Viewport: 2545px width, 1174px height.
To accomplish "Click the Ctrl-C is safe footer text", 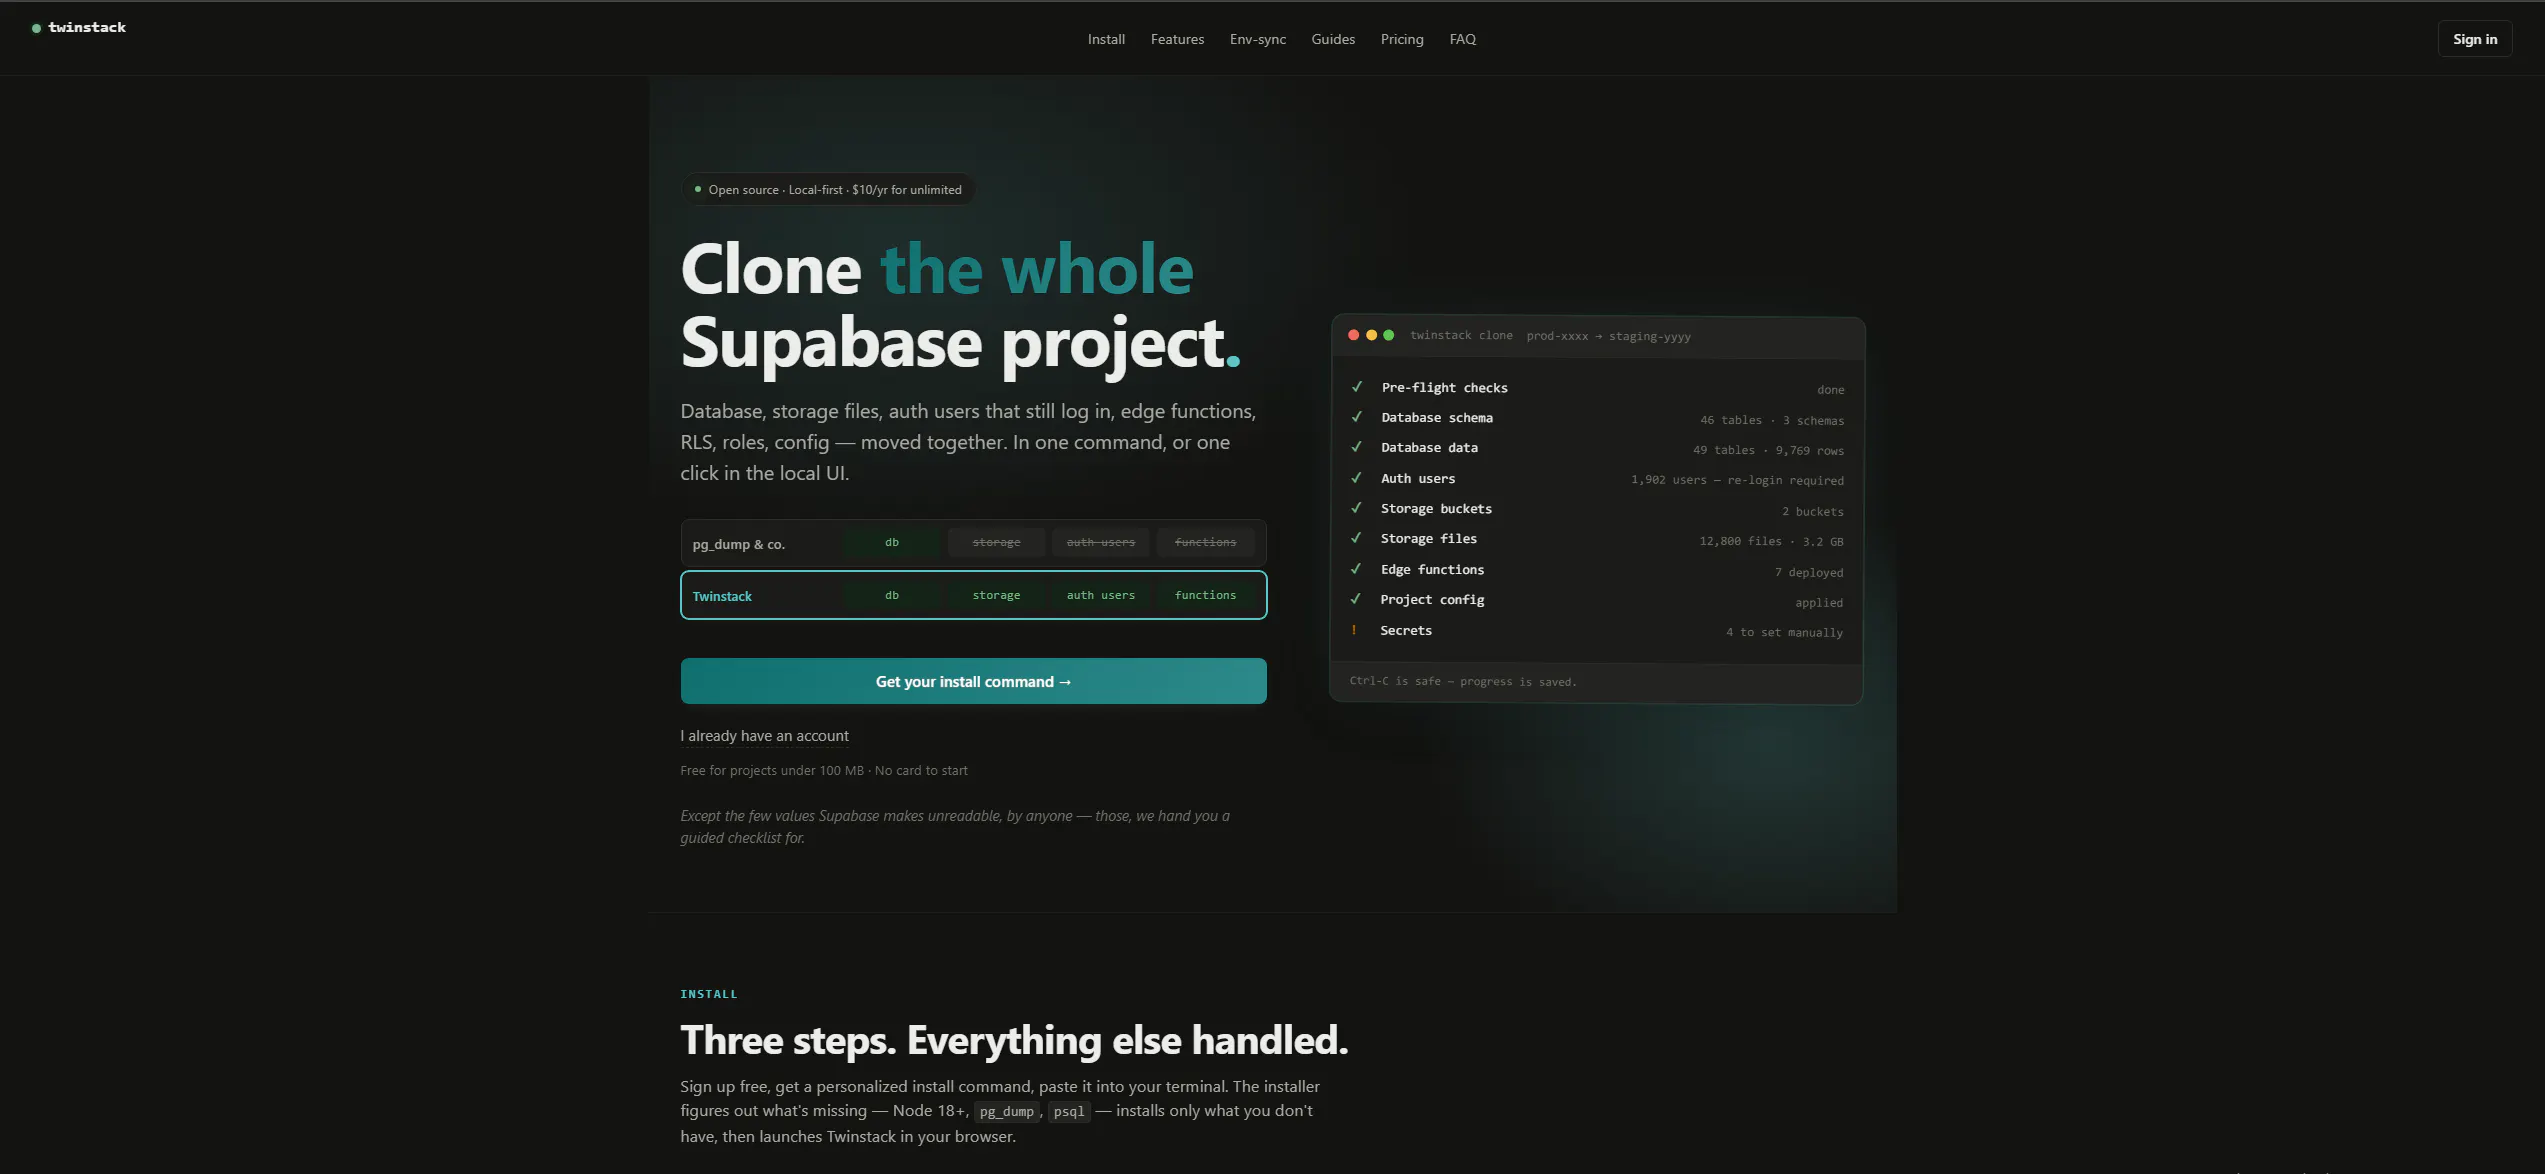I will coord(1463,681).
